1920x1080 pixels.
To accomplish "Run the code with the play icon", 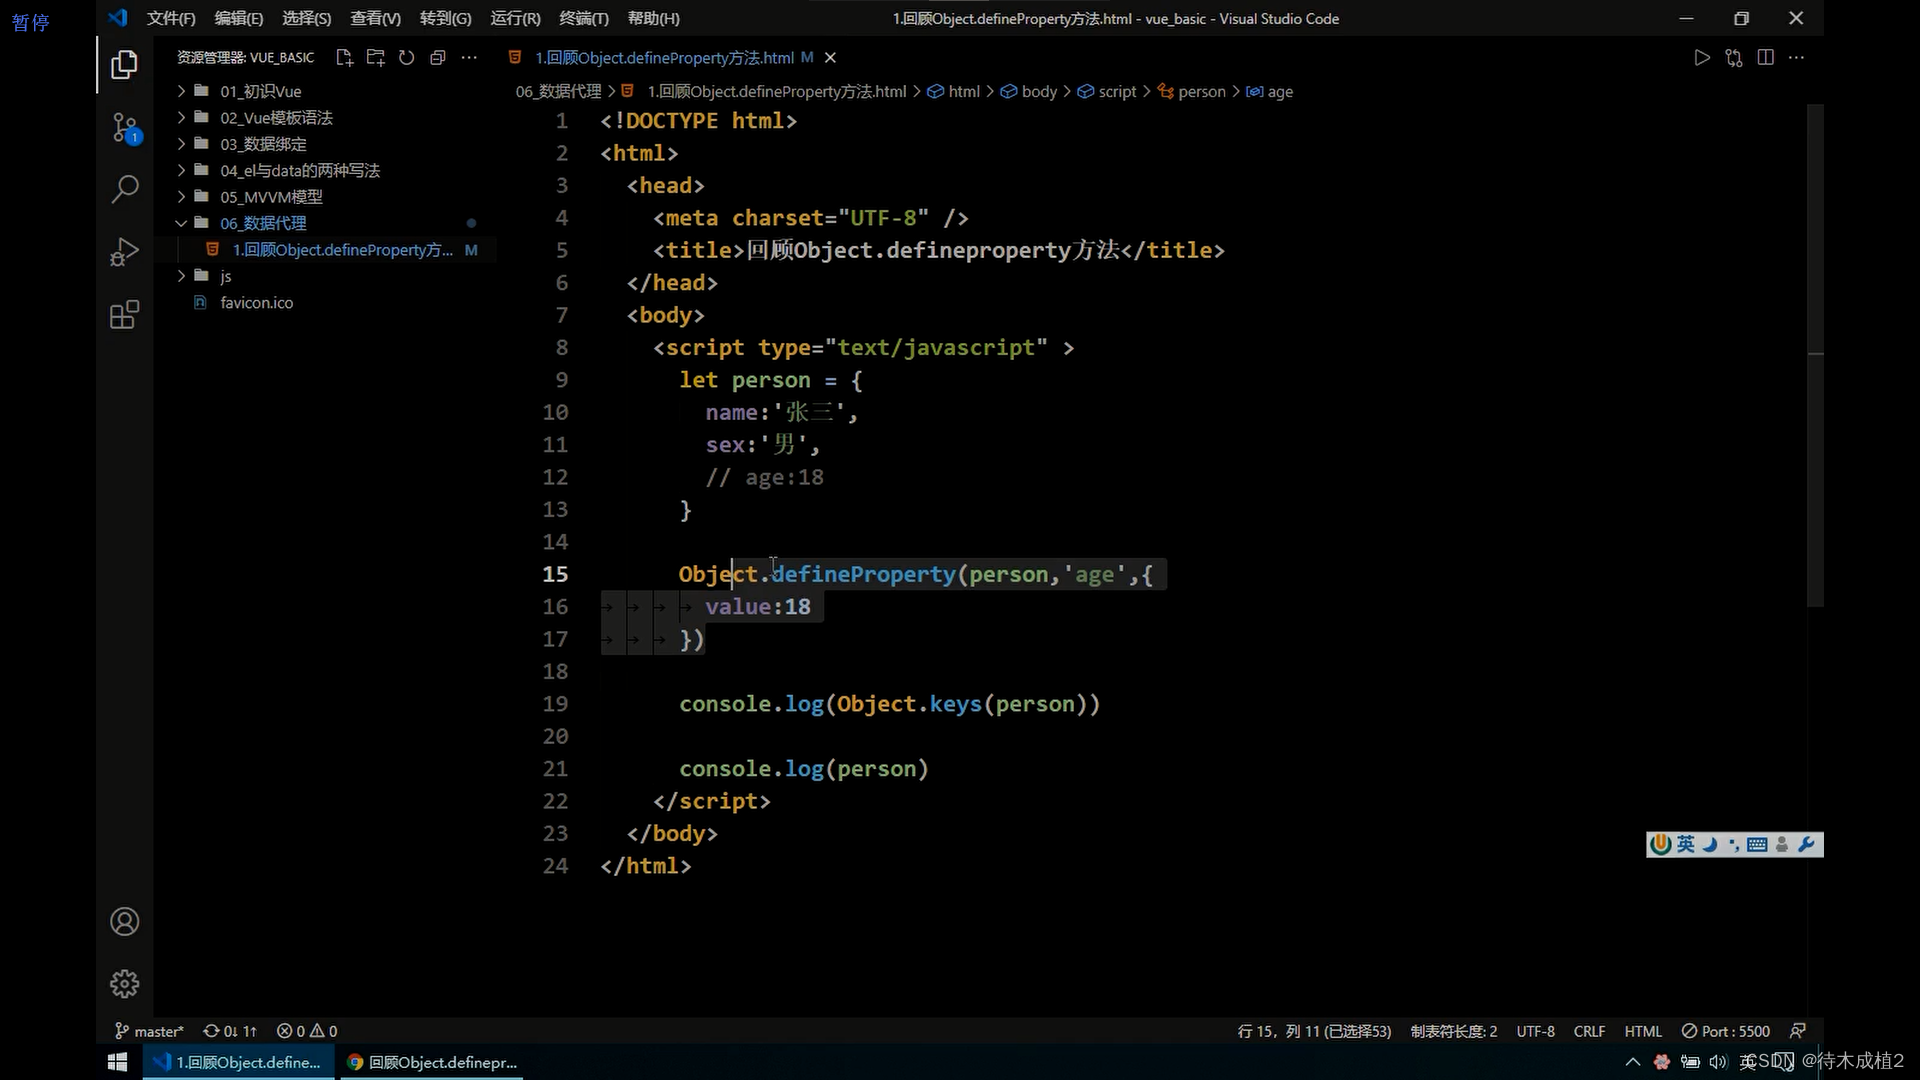I will tap(1702, 58).
